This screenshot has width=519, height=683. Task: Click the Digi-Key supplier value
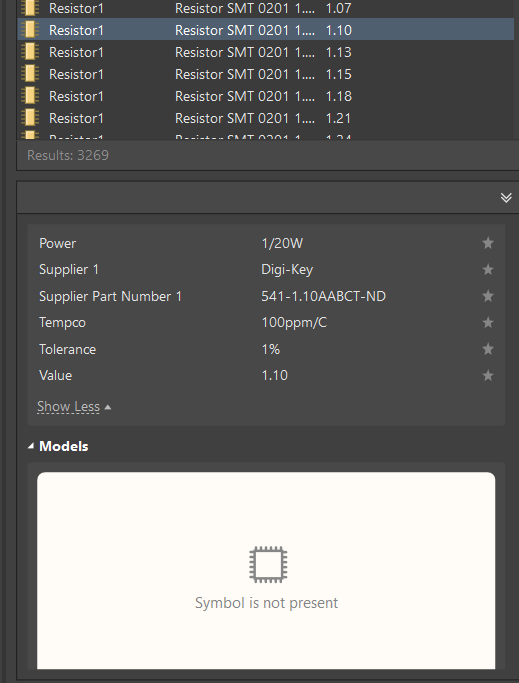click(287, 270)
